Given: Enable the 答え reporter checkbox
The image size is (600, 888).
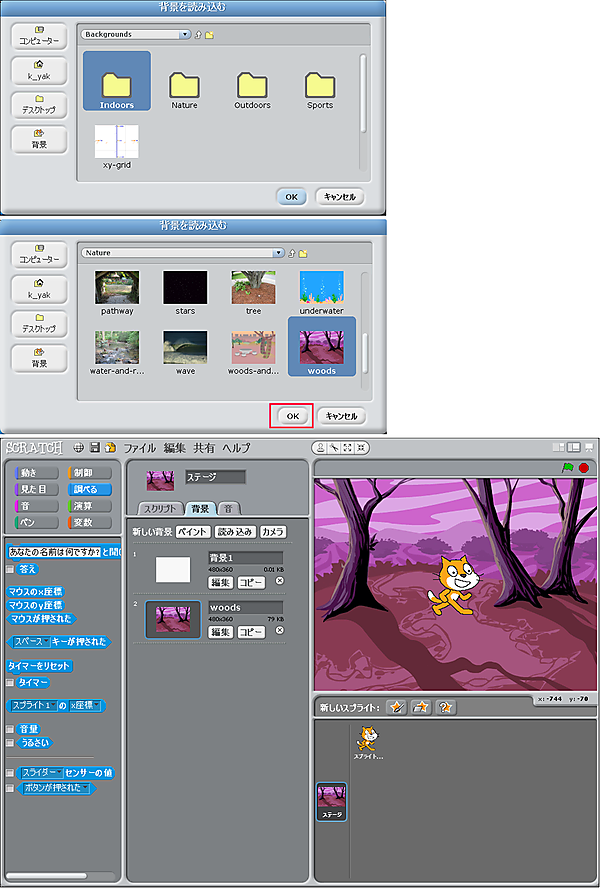Looking at the screenshot, I should coord(10,569).
